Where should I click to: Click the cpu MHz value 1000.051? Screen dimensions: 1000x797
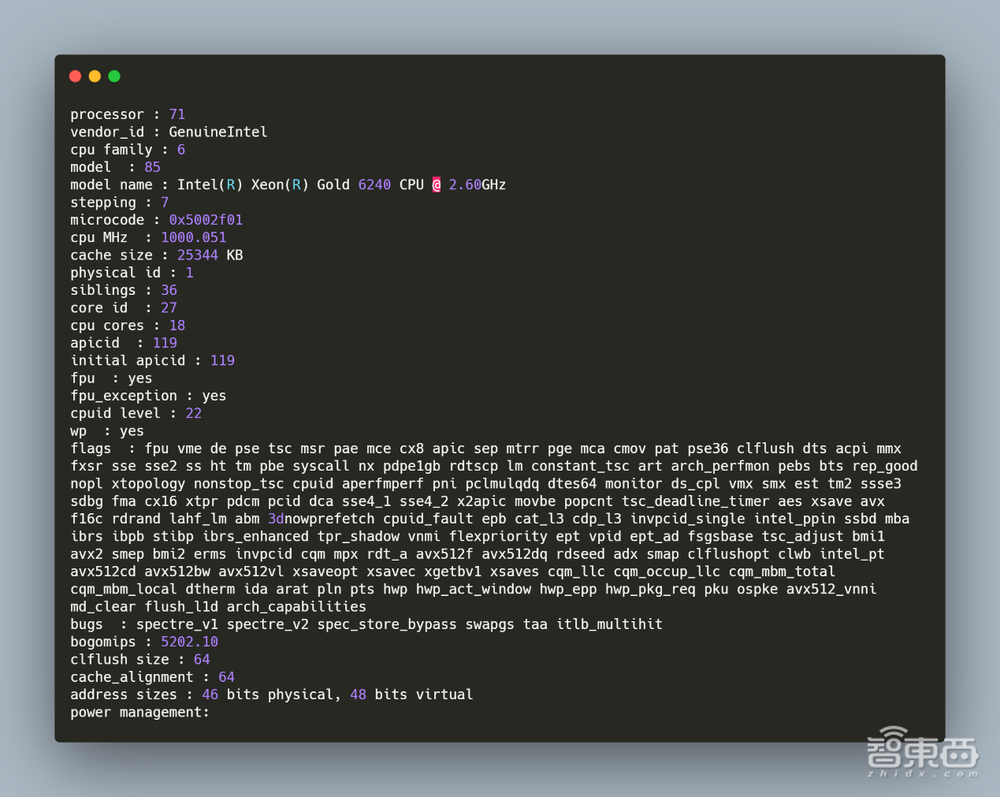point(193,238)
